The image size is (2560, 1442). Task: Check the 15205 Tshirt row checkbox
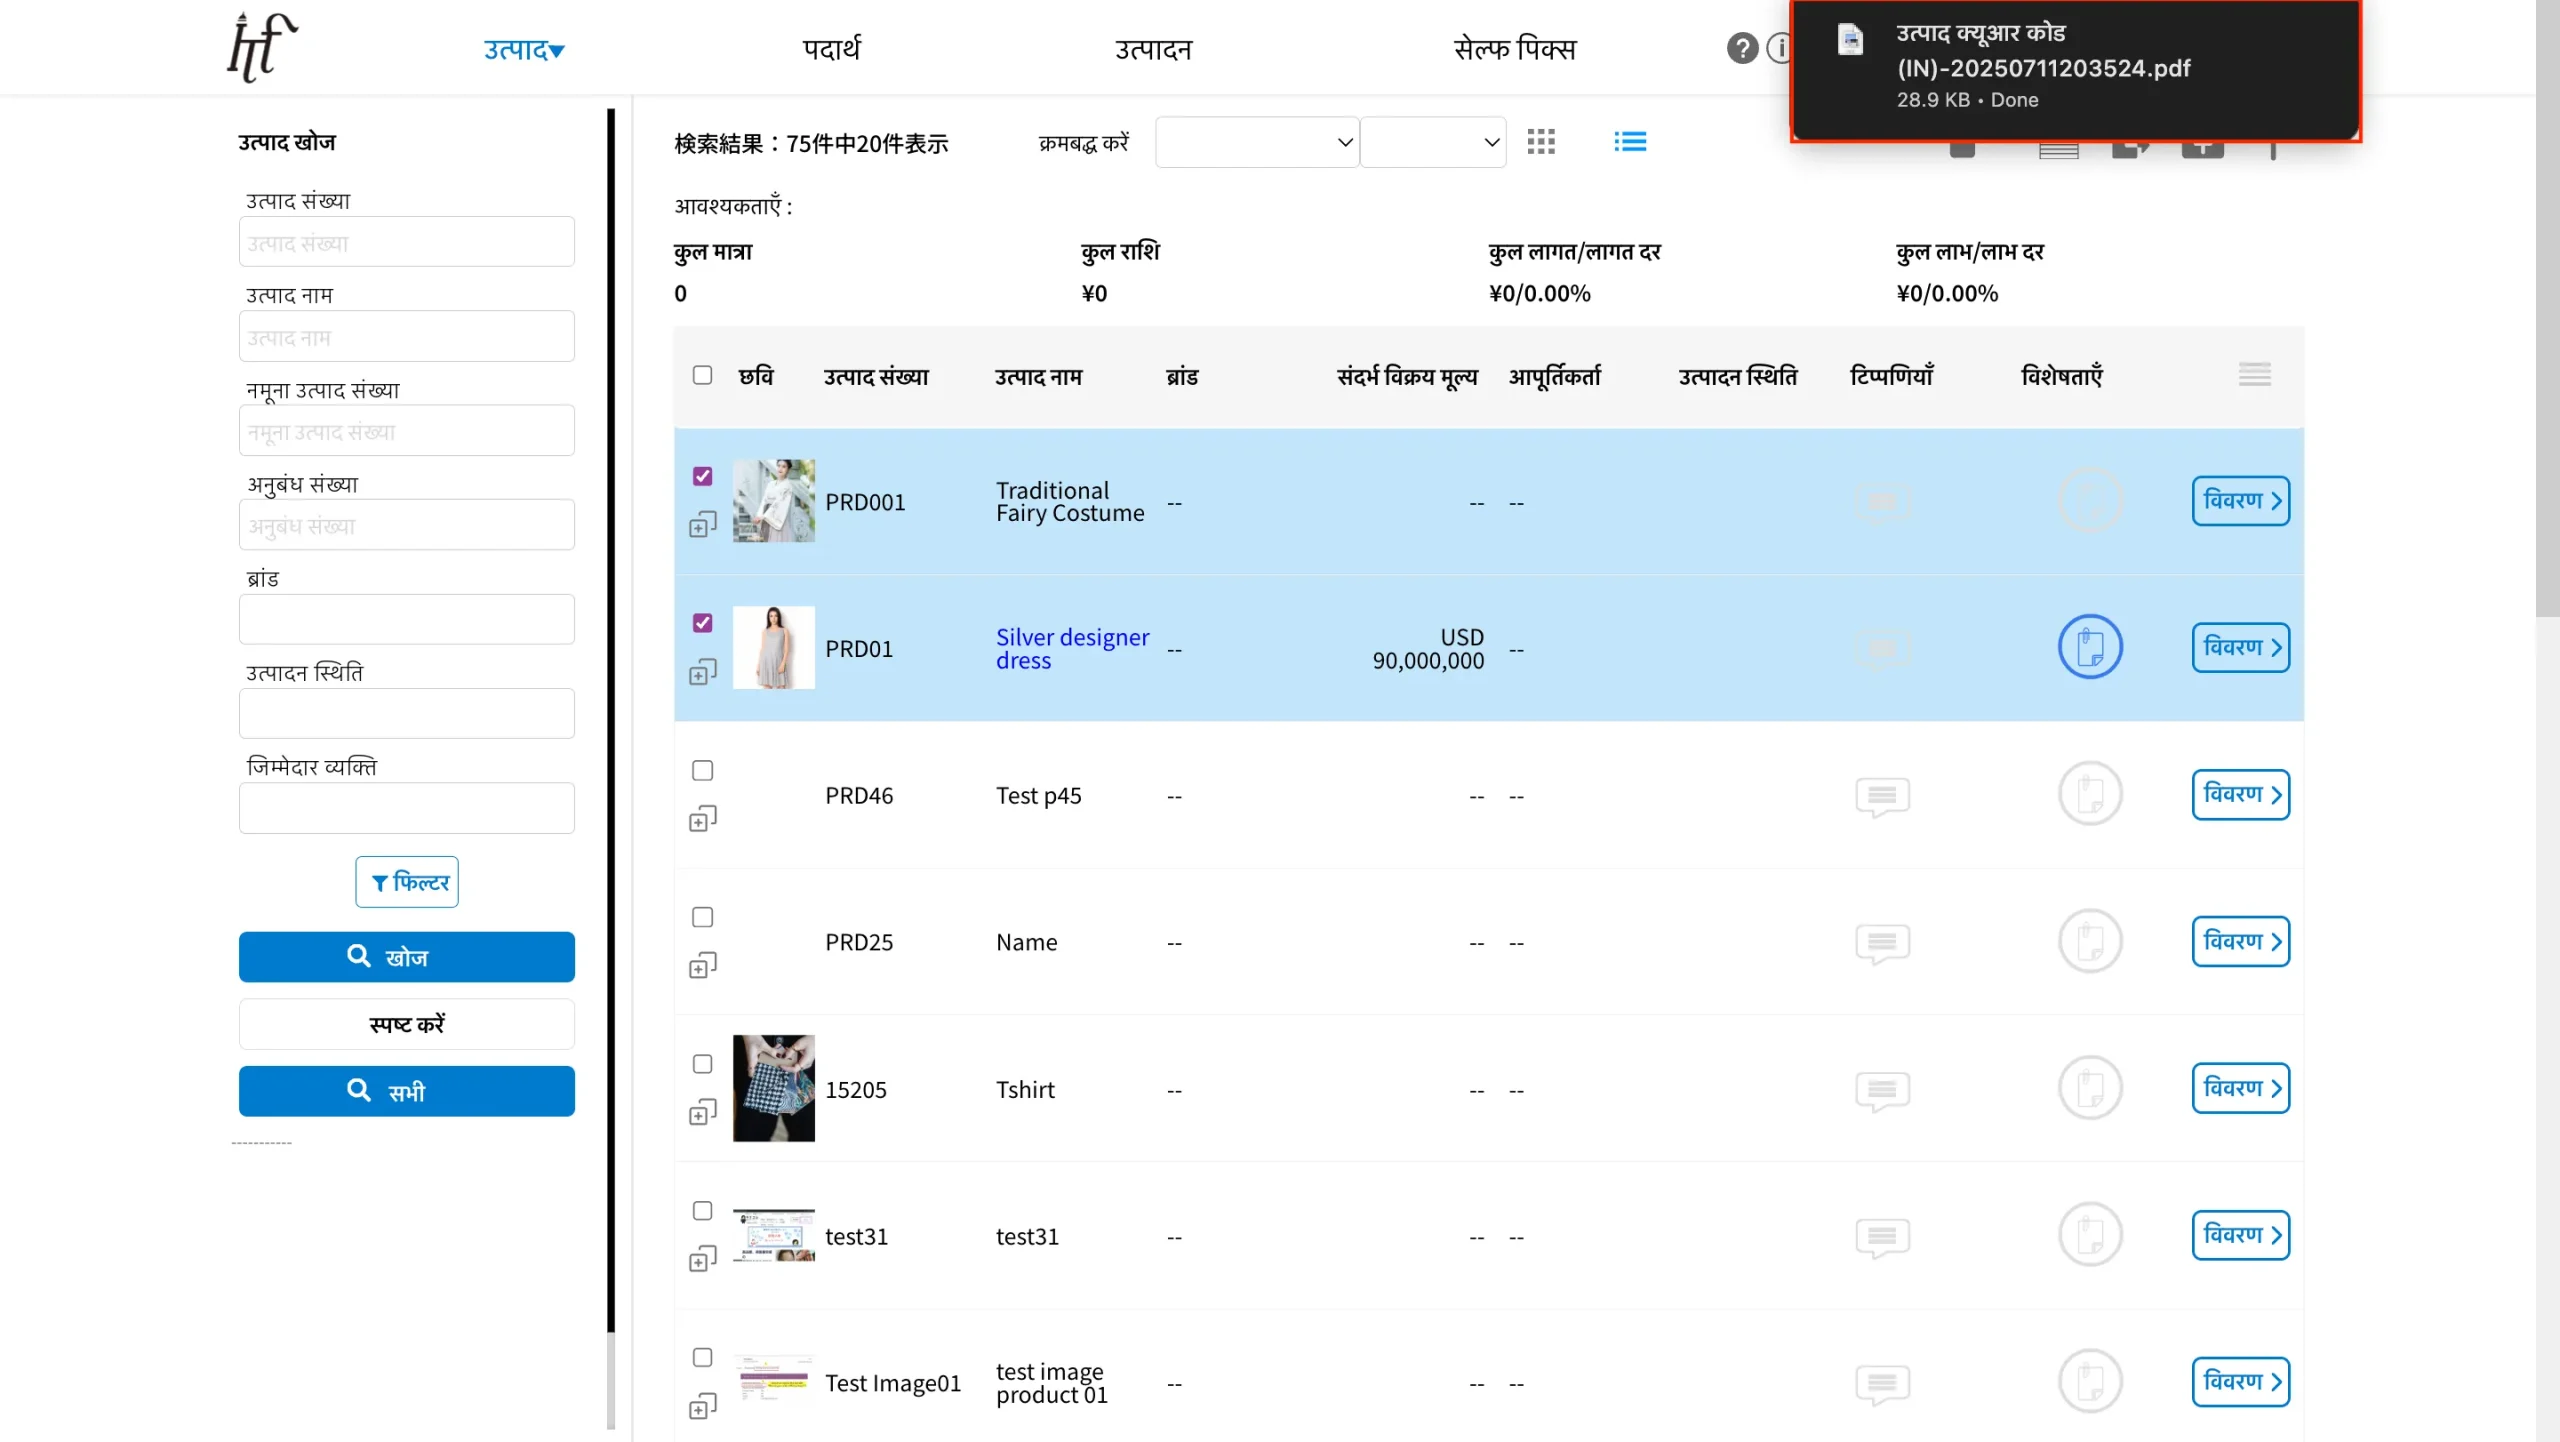702,1064
